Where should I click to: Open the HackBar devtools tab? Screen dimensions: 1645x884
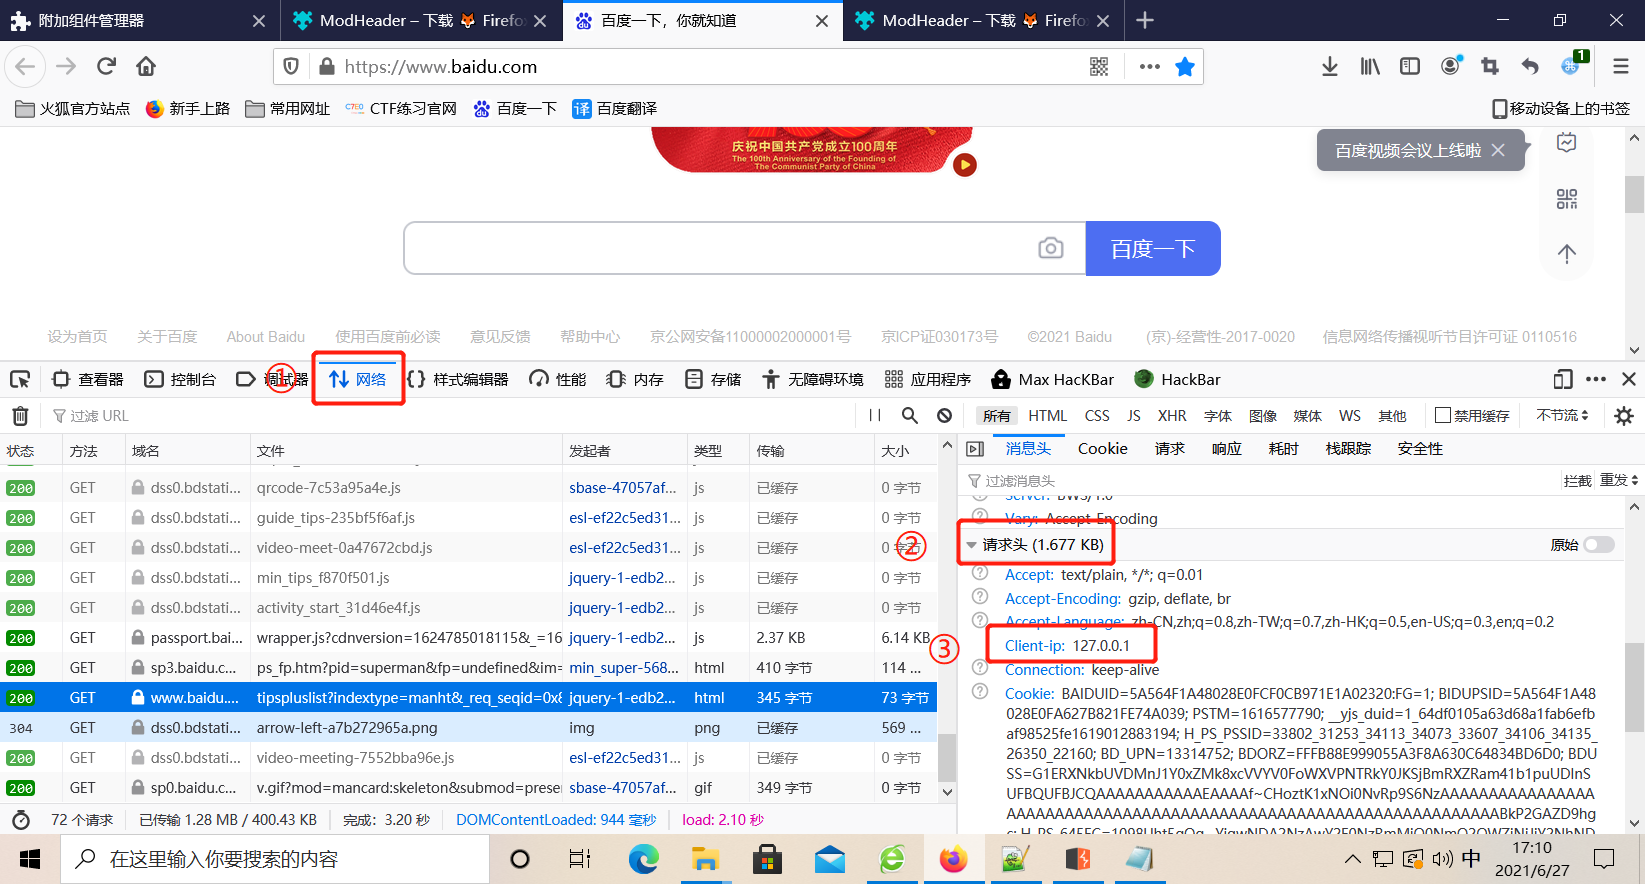pos(1177,379)
